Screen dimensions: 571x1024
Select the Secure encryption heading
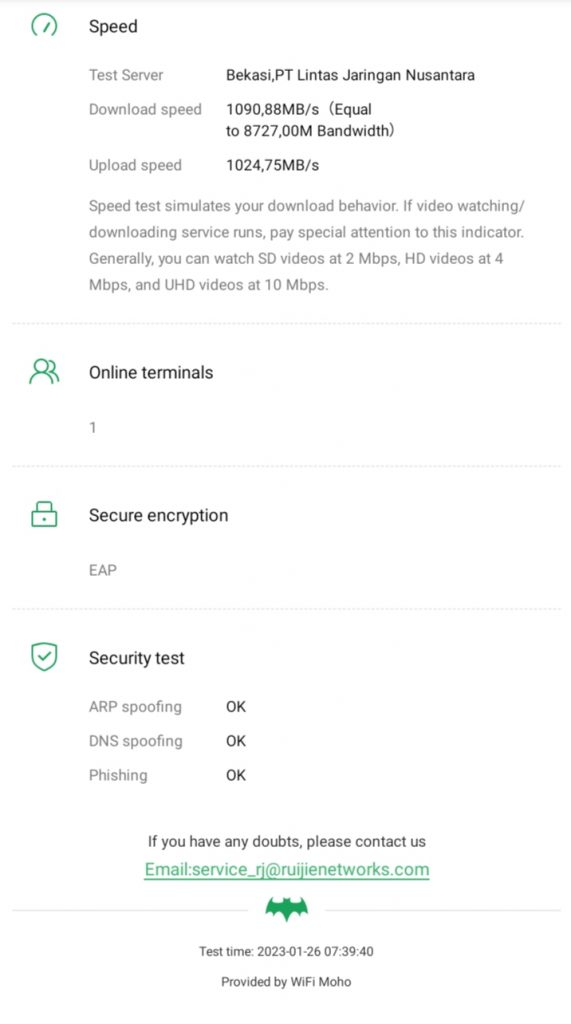coord(159,515)
